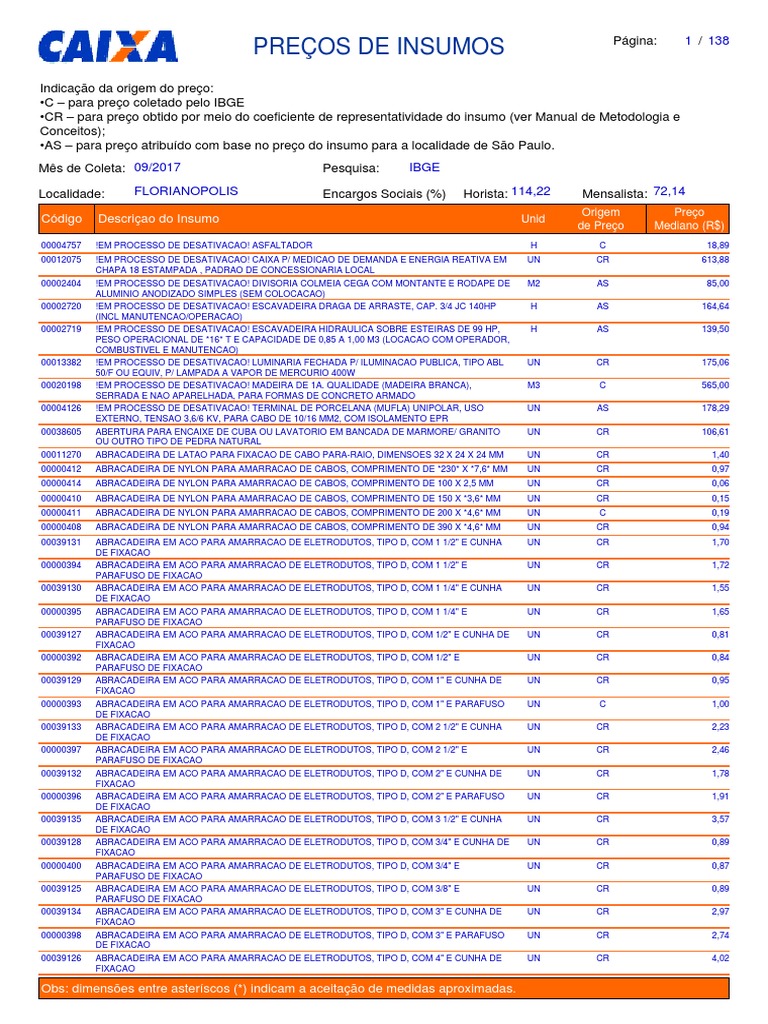
Task: Click price 613,88 in the table
Action: tap(716, 259)
